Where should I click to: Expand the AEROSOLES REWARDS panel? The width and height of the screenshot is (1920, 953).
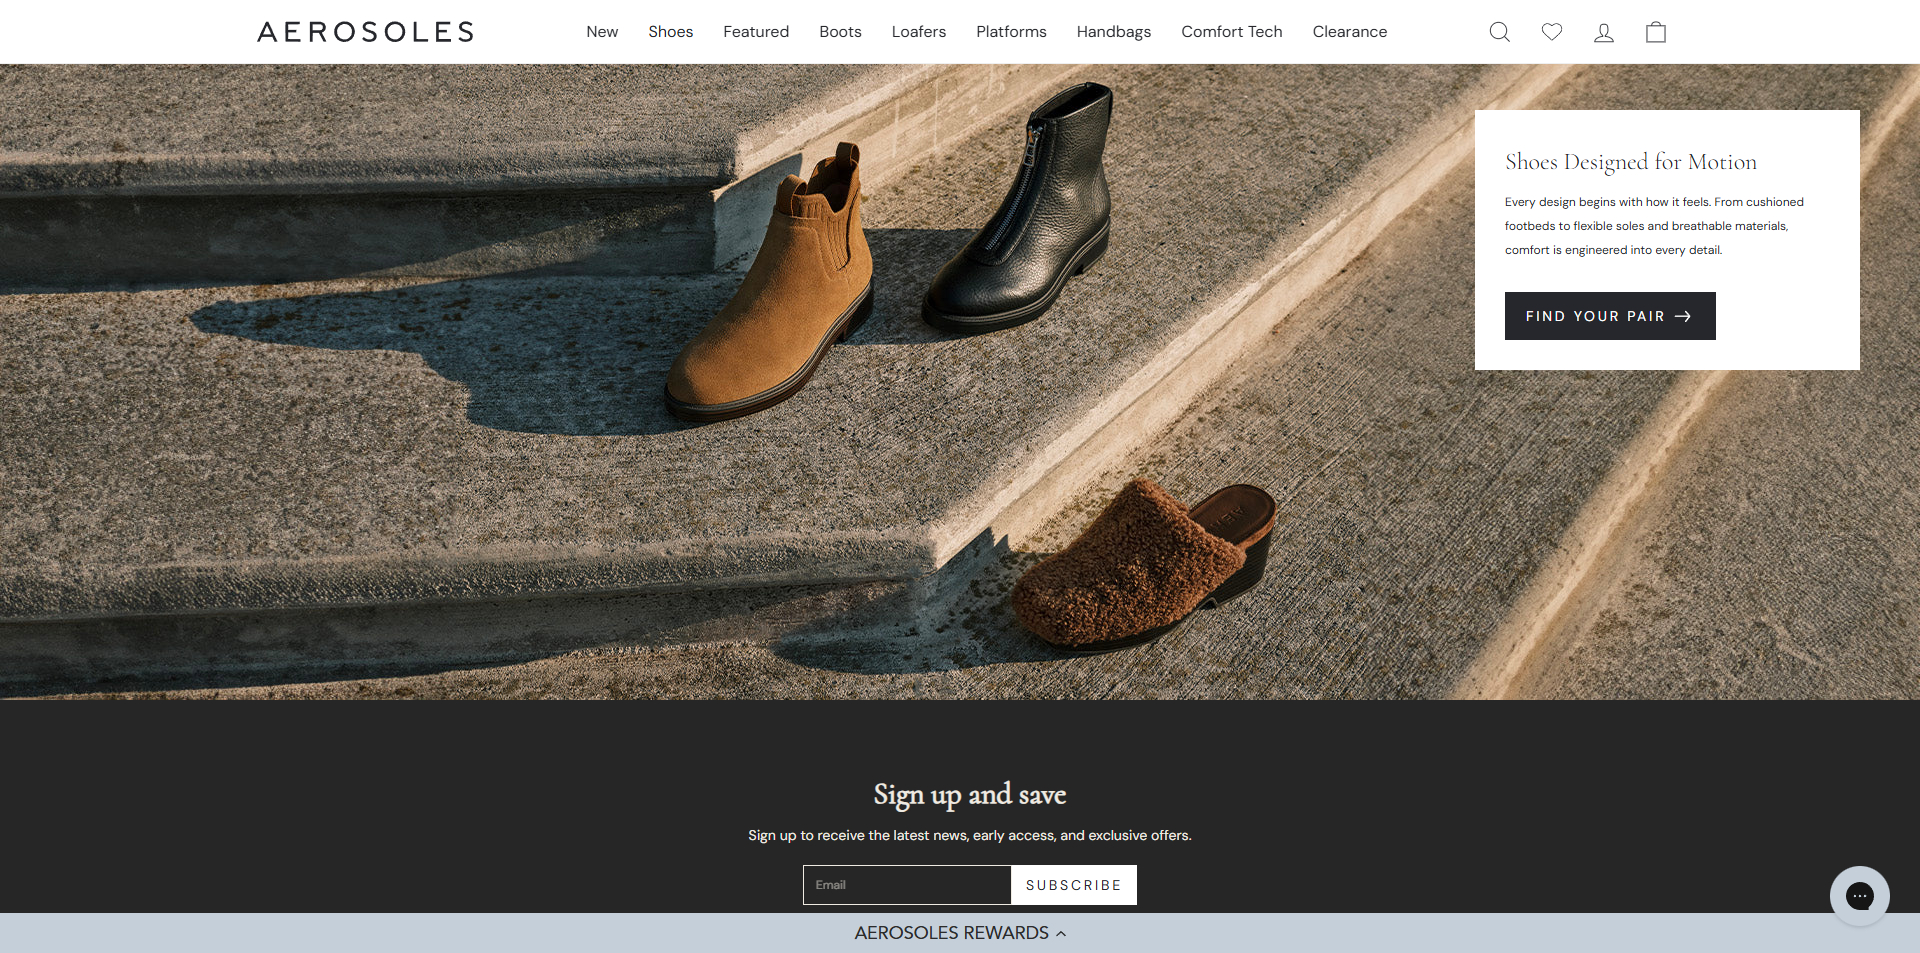click(960, 932)
